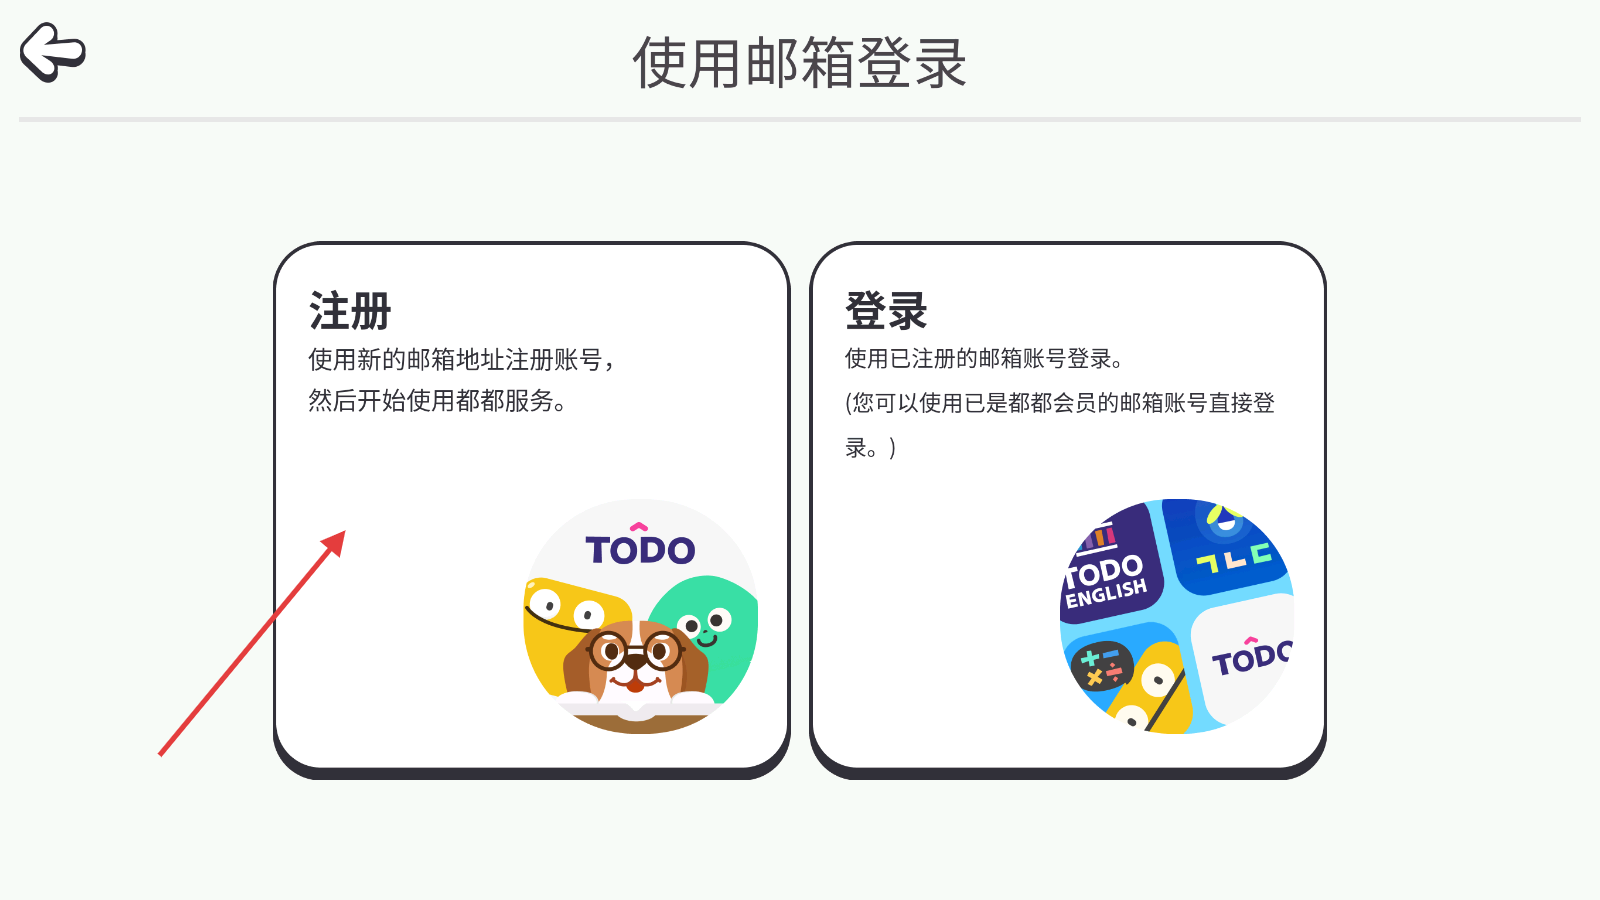Click the 登录 heading text
Viewport: 1600px width, 900px height.
click(x=886, y=310)
